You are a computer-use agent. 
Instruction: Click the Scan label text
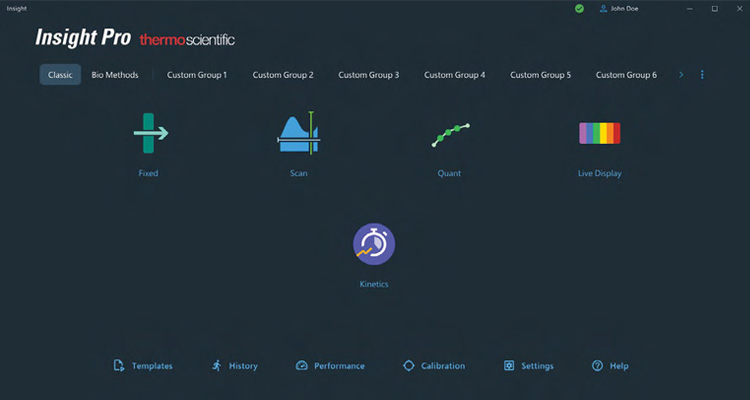(x=298, y=173)
